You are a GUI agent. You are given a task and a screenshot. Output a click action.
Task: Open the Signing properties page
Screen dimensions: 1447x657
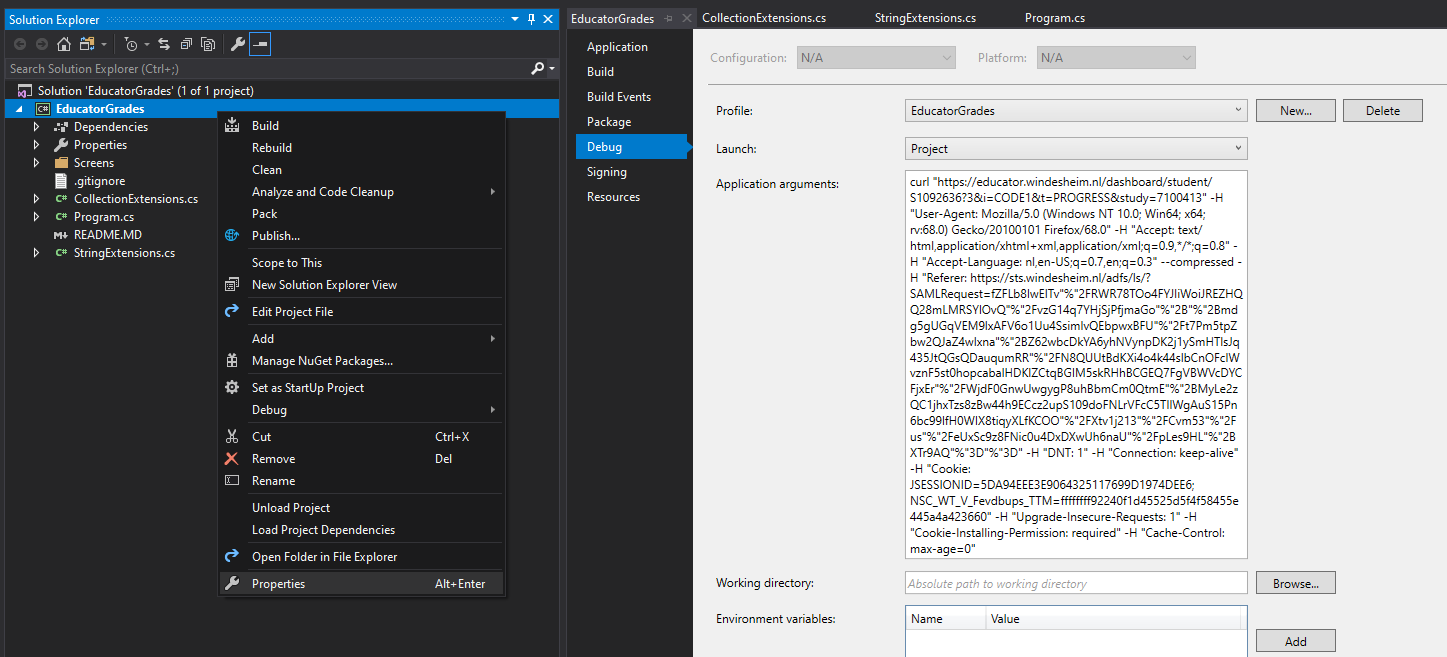coord(607,172)
